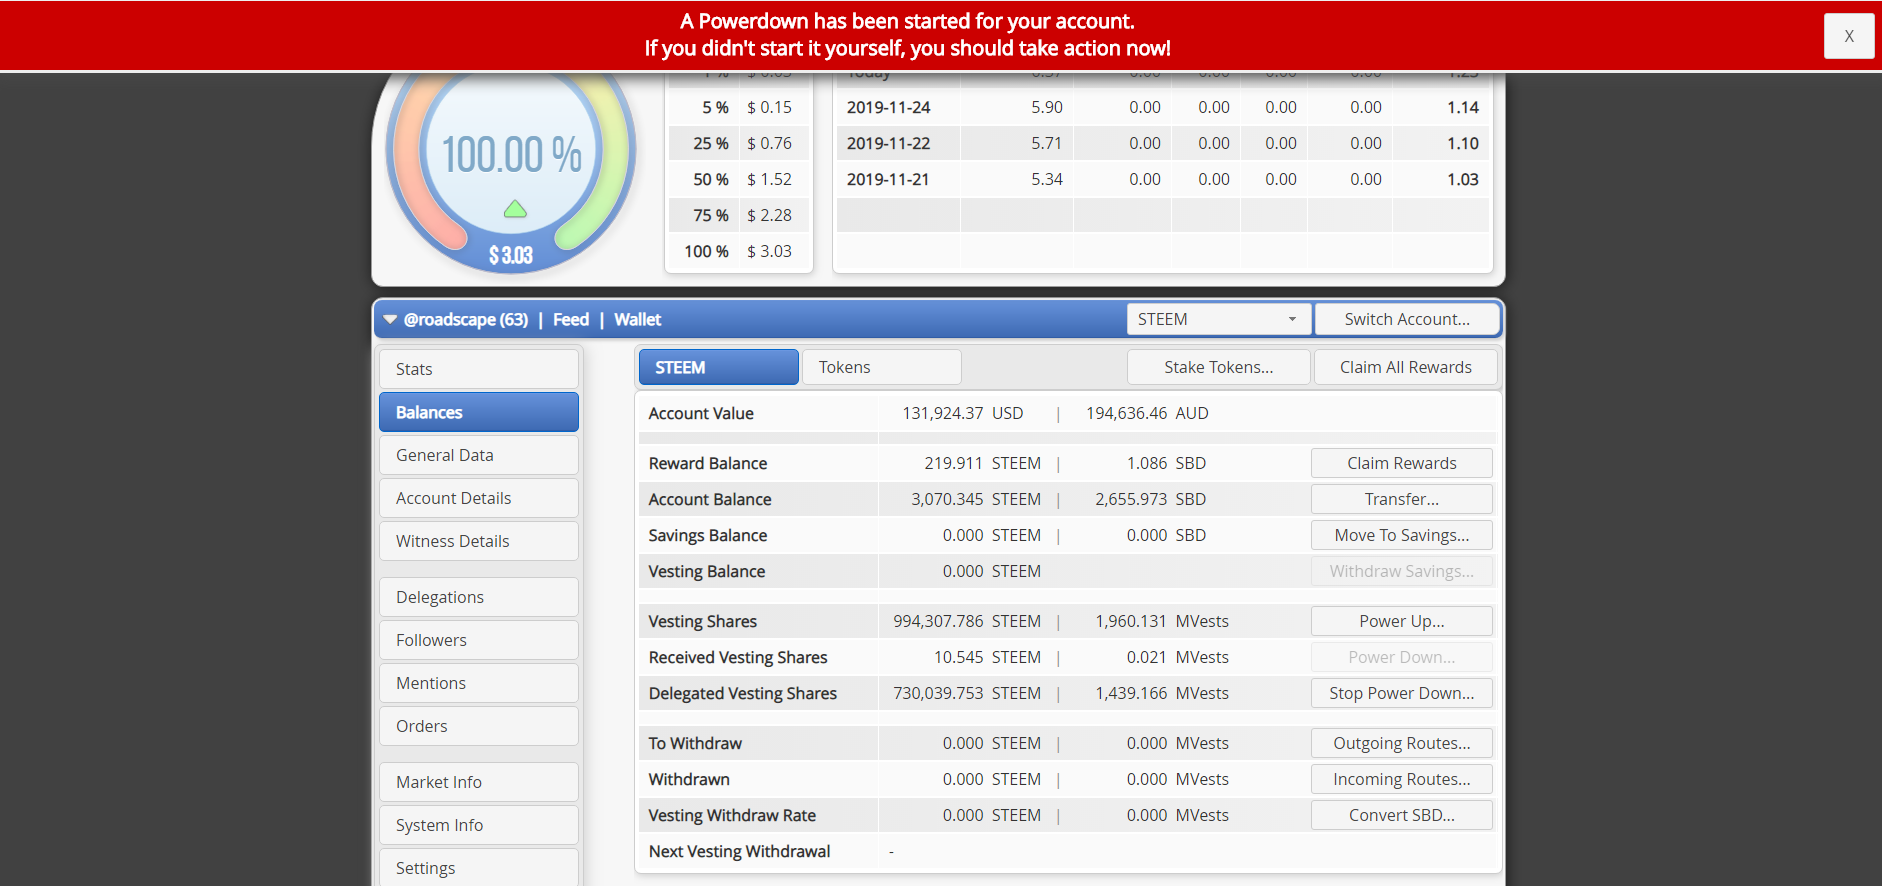Show Followers from the sidebar
The image size is (1882, 886).
point(479,640)
